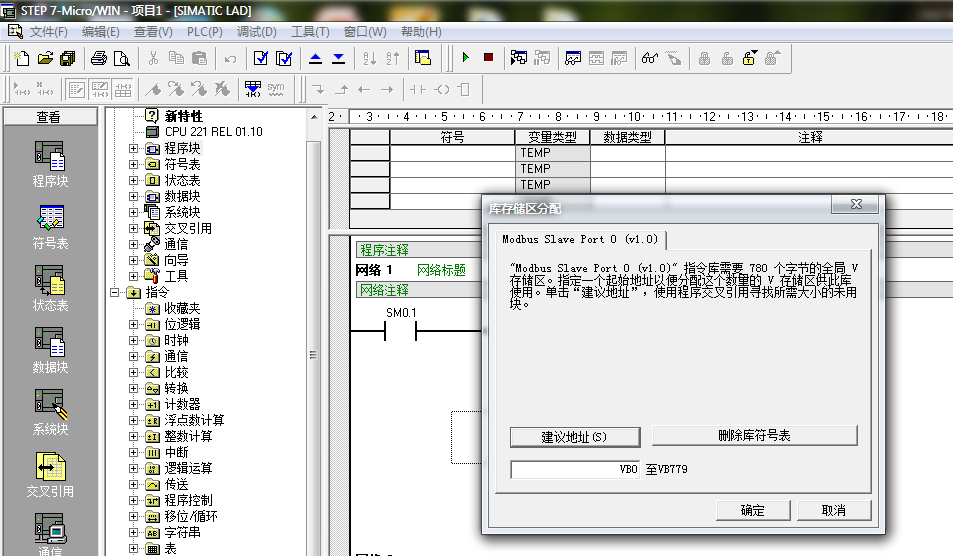Click the 删除库符号表 button
This screenshot has height=556, width=953.
coord(754,436)
